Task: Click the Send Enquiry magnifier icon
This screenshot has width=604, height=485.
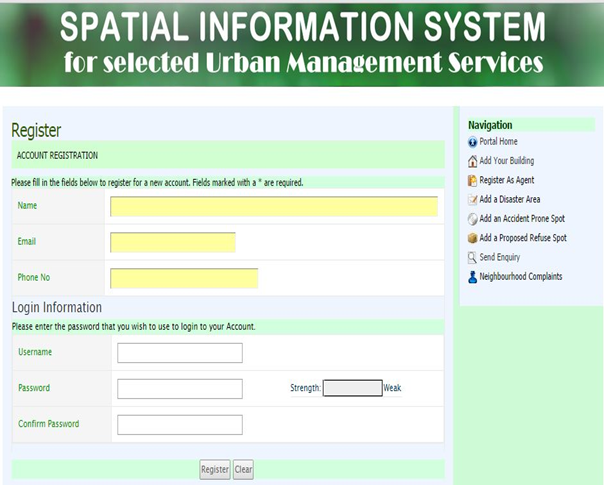Action: click(472, 257)
